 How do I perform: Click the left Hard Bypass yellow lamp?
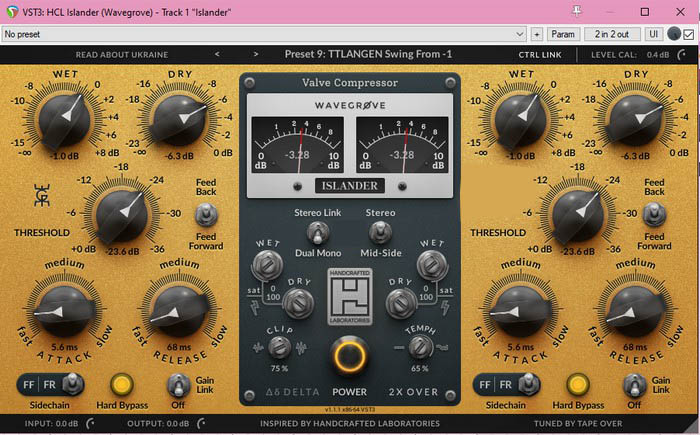click(122, 385)
